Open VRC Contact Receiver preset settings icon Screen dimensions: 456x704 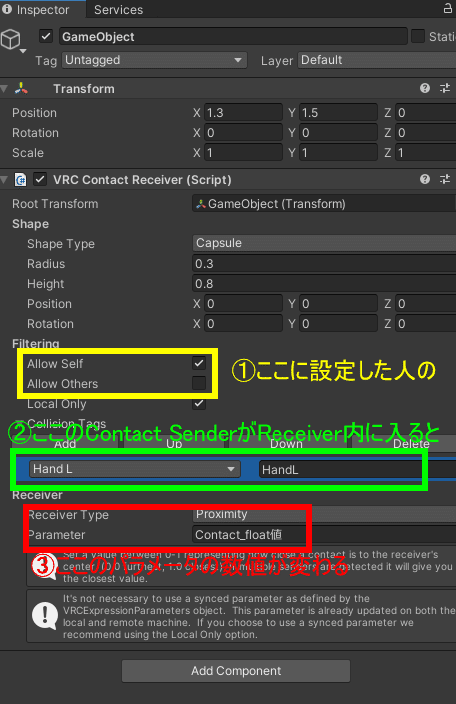[x=445, y=179]
